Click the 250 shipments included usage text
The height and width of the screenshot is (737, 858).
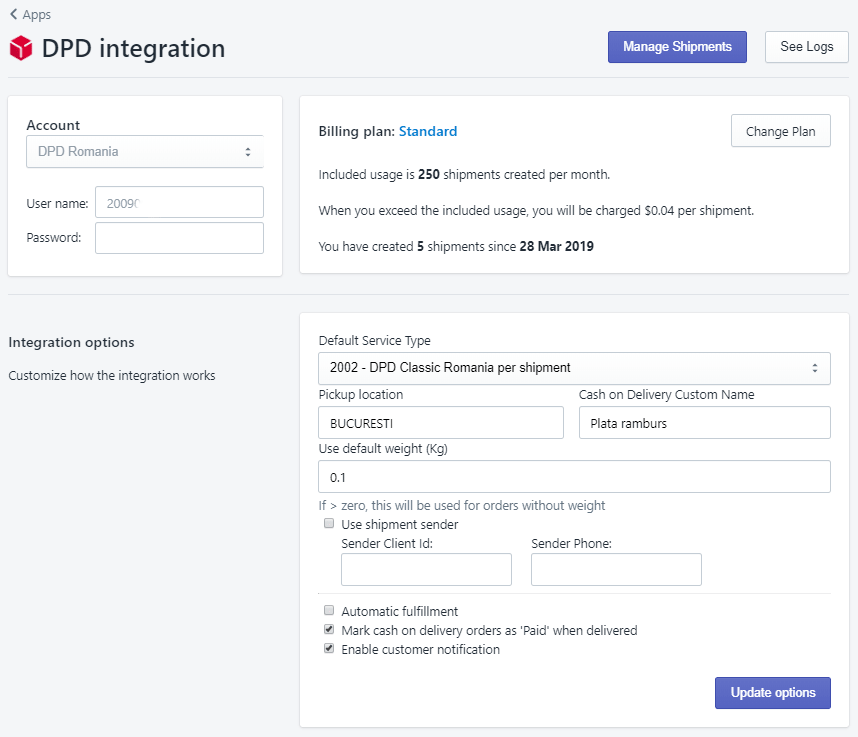(x=464, y=175)
